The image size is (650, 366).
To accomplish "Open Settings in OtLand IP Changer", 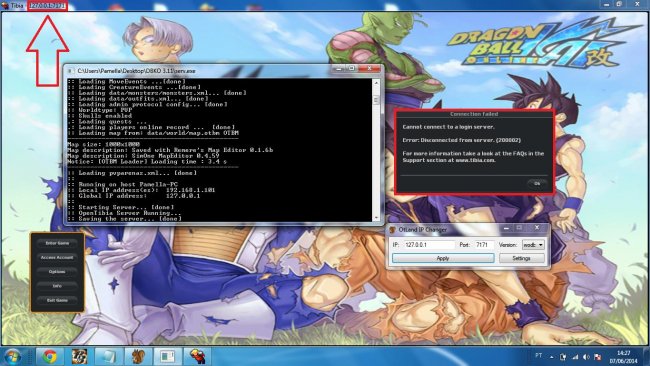I will point(521,258).
